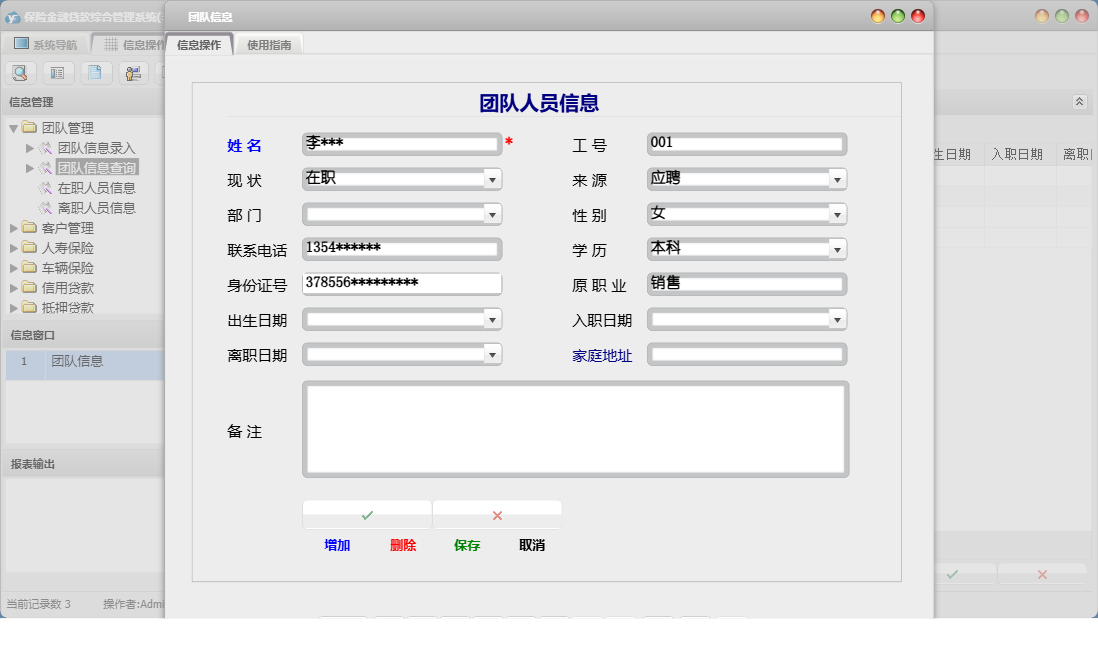Select the query/search toolbar icon
This screenshot has width=1098, height=655.
click(x=20, y=72)
